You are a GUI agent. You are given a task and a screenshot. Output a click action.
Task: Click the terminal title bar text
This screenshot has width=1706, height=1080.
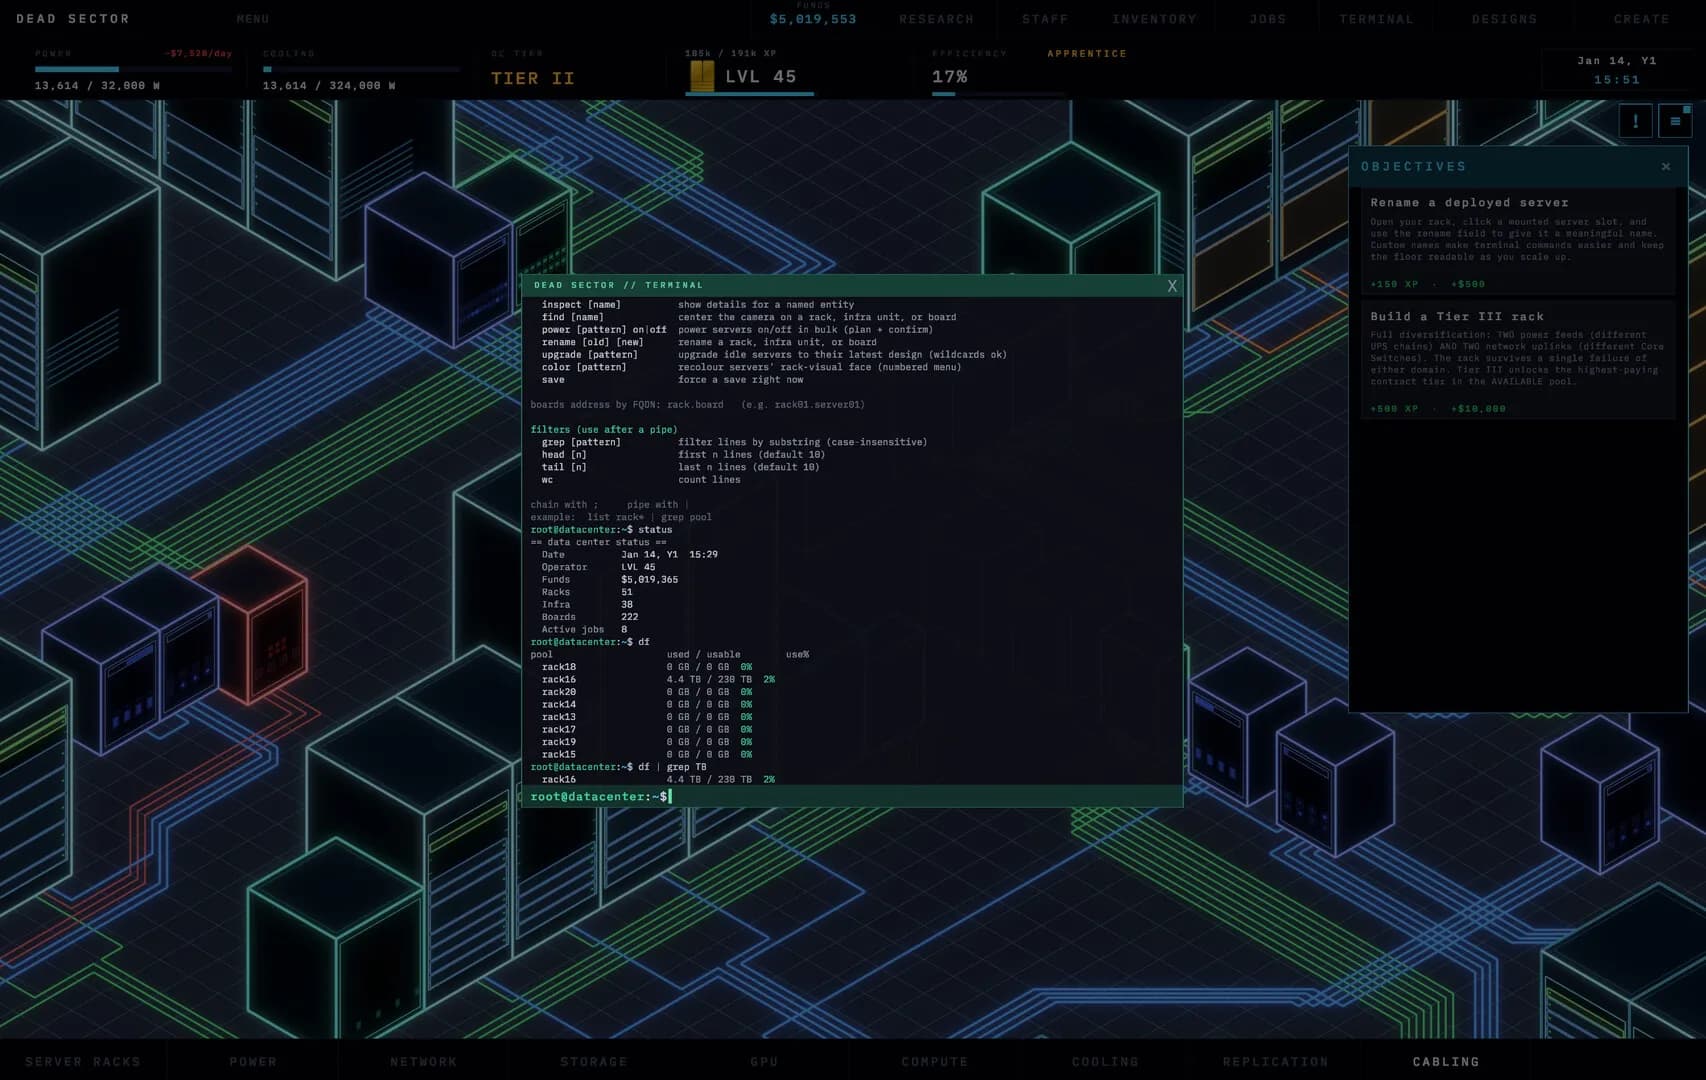point(619,285)
